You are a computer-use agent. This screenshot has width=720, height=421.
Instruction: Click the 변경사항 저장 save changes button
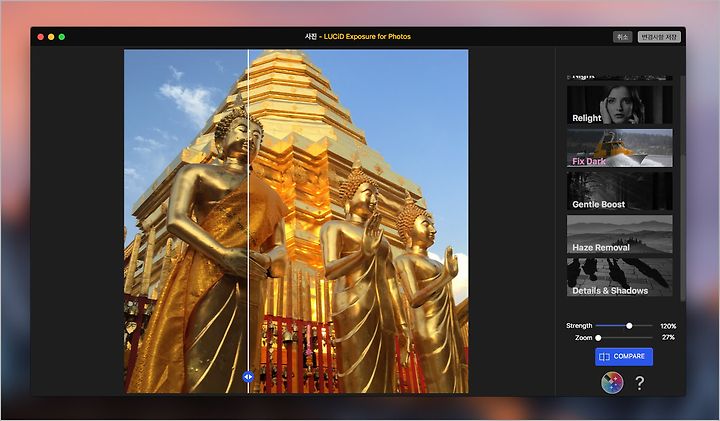[x=659, y=37]
